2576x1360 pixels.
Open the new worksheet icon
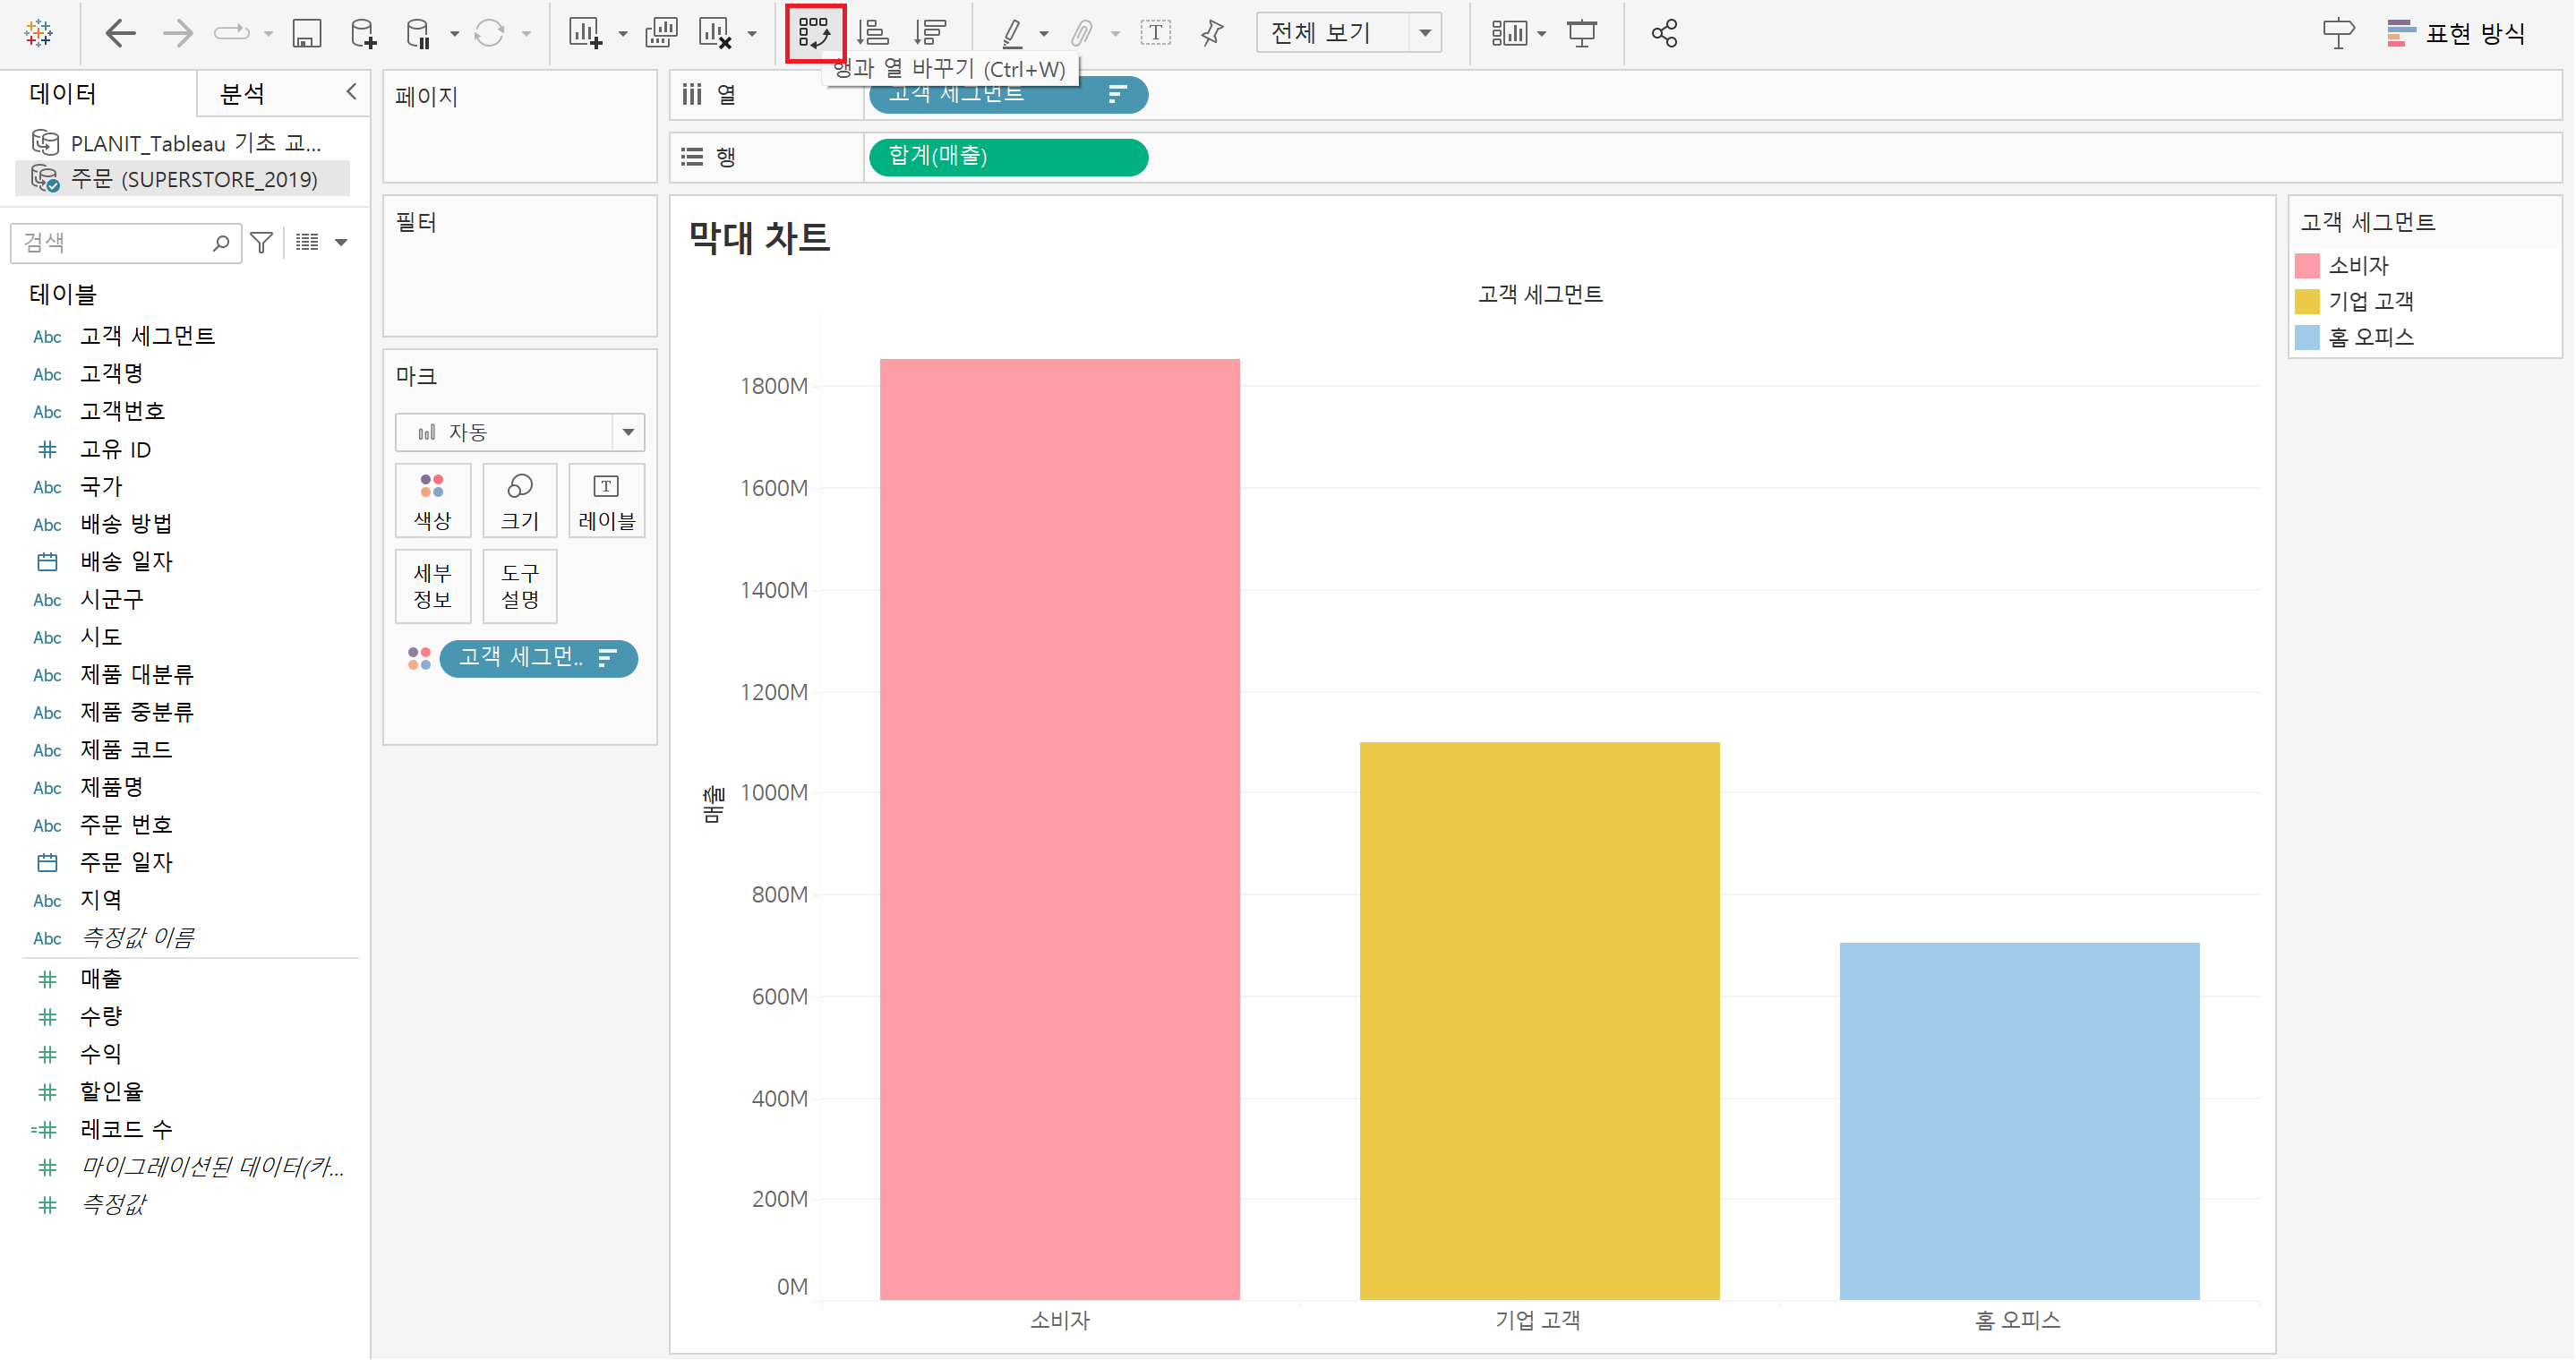point(585,33)
